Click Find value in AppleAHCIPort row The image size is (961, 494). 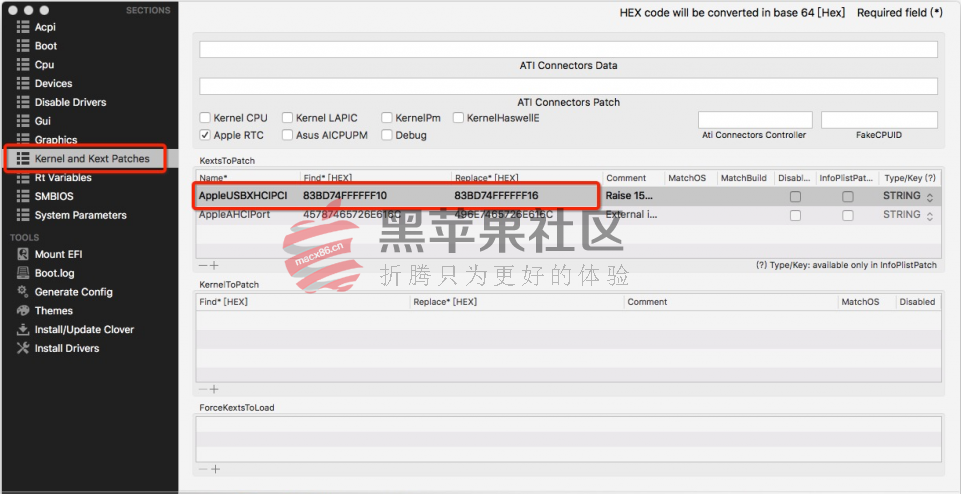pyautogui.click(x=352, y=215)
